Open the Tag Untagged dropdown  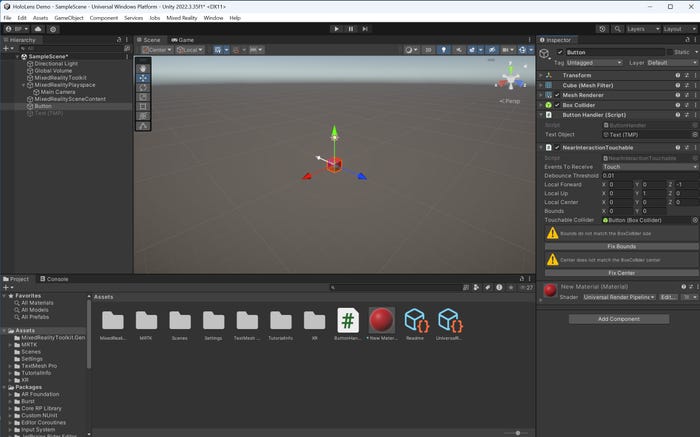(594, 63)
